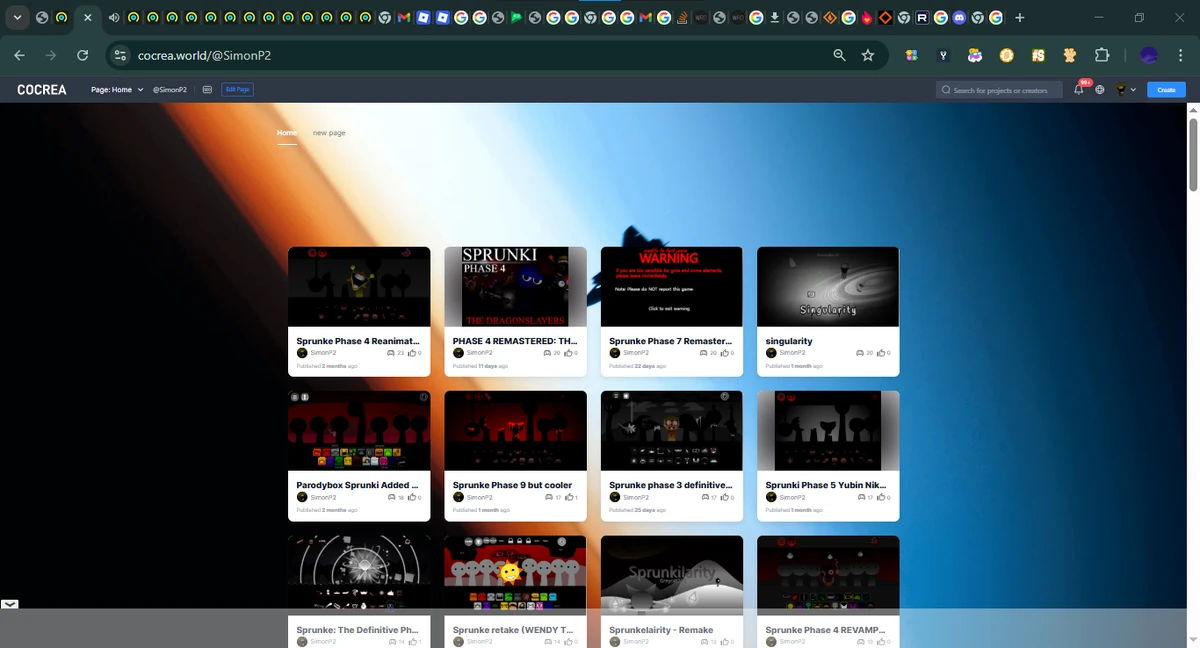The width and height of the screenshot is (1200, 648).
Task: Click SimonP2 avatar under Sprunke Phase 7 Remaster
Action: coord(614,352)
